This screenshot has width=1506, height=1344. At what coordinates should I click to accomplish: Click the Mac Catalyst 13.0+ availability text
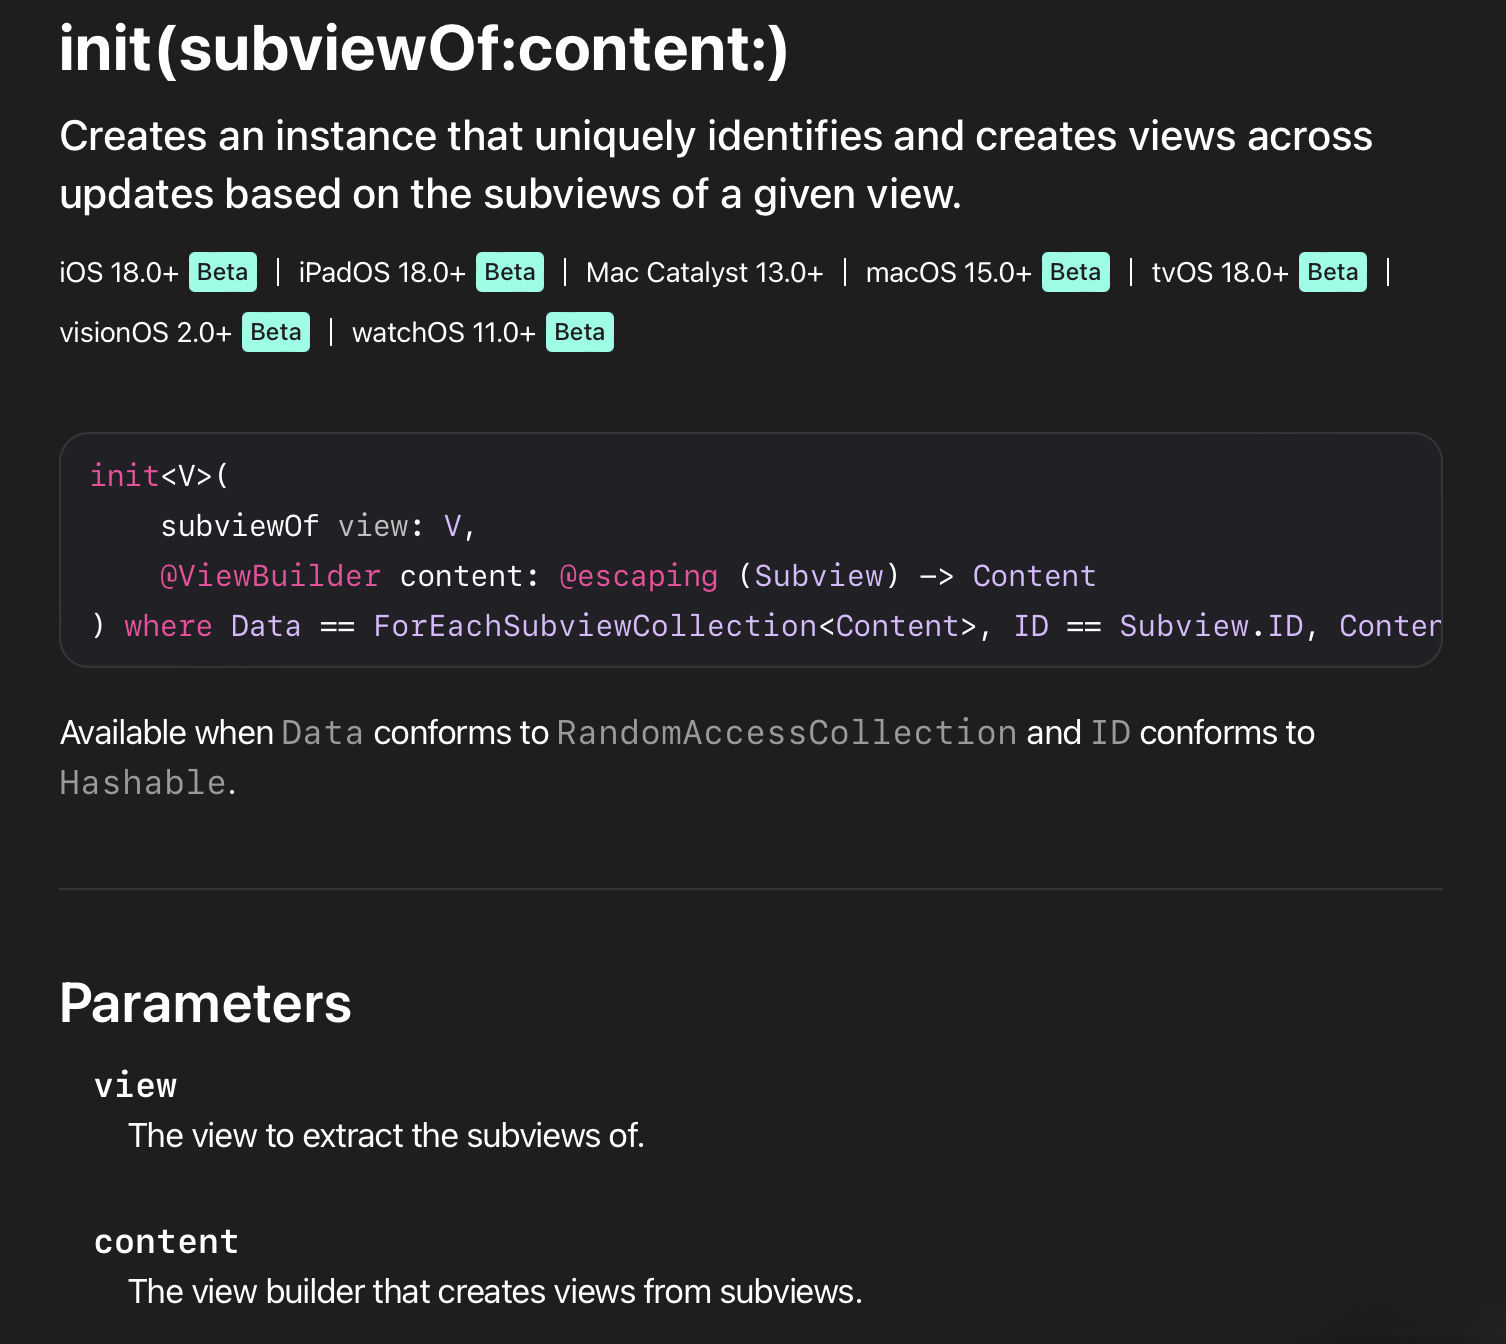coord(705,272)
